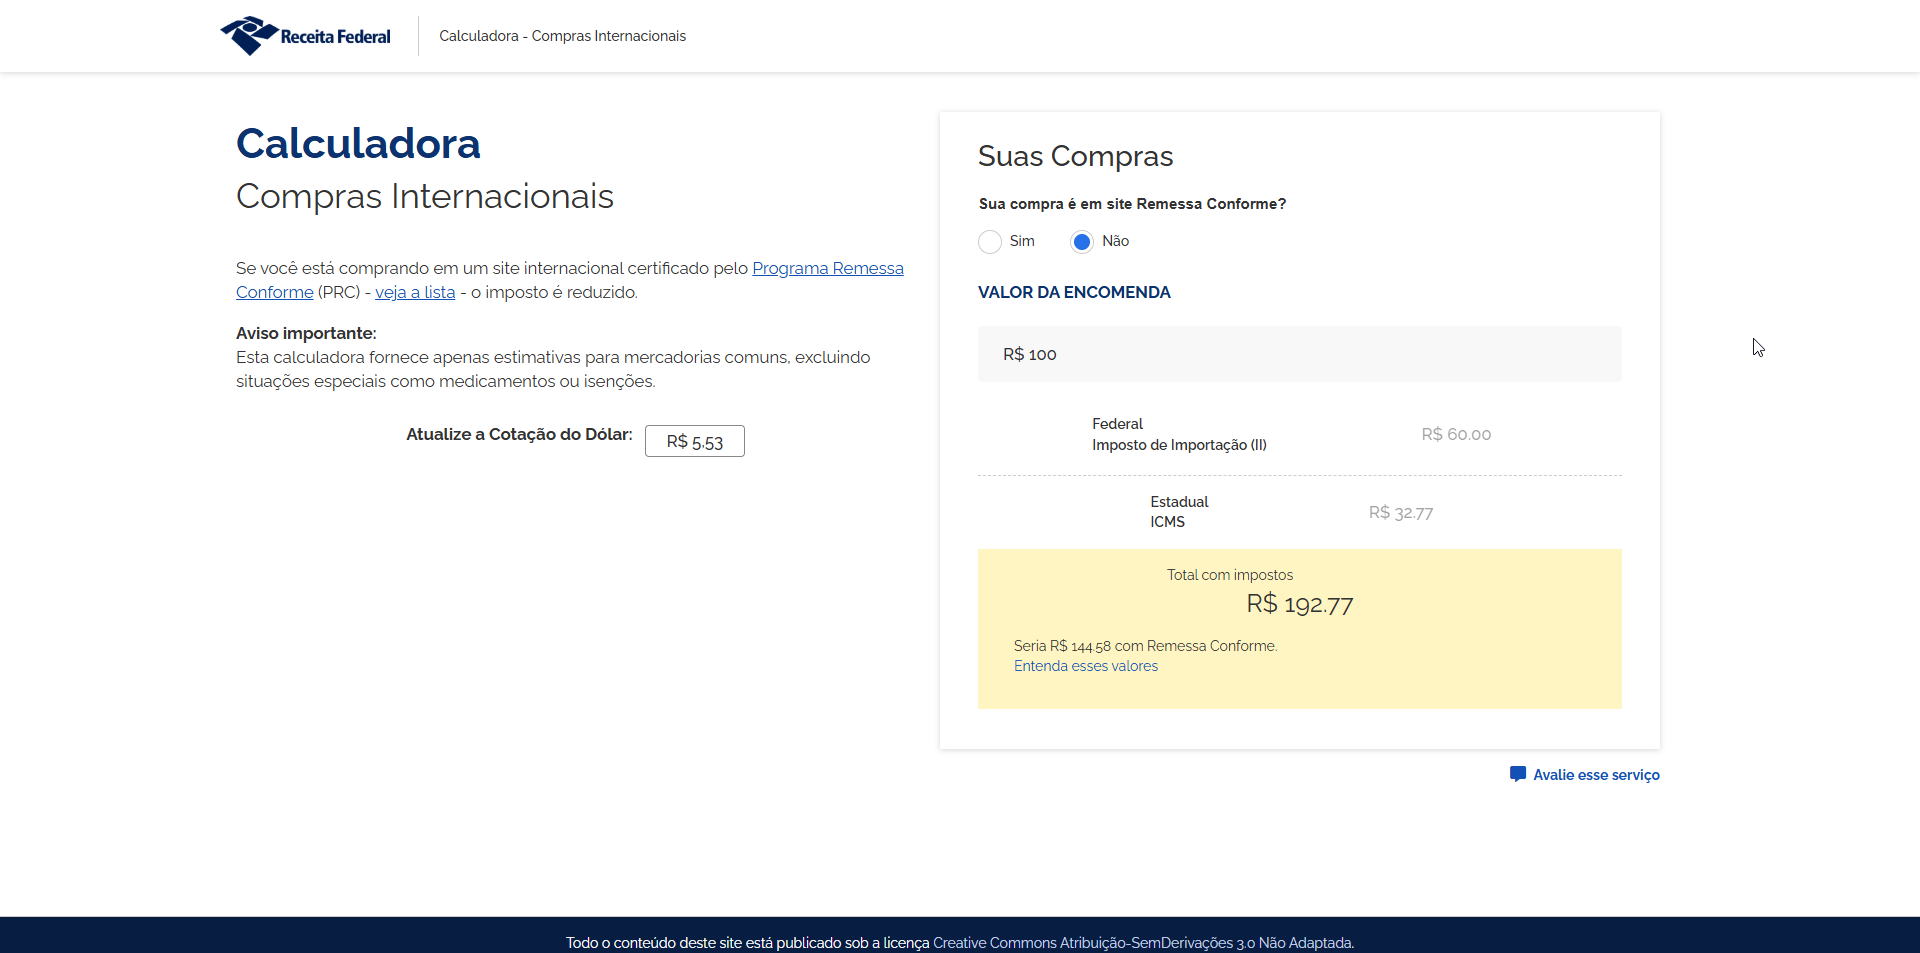The image size is (1920, 953).
Task: Click the text Seria R$ 144.58 com Remessa Conforme
Action: point(1145,646)
